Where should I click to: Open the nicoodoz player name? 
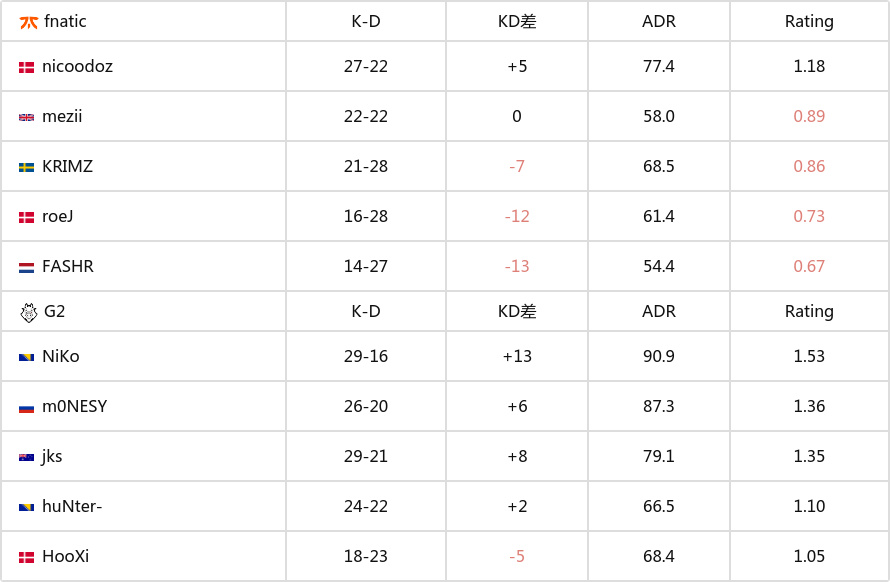click(77, 66)
